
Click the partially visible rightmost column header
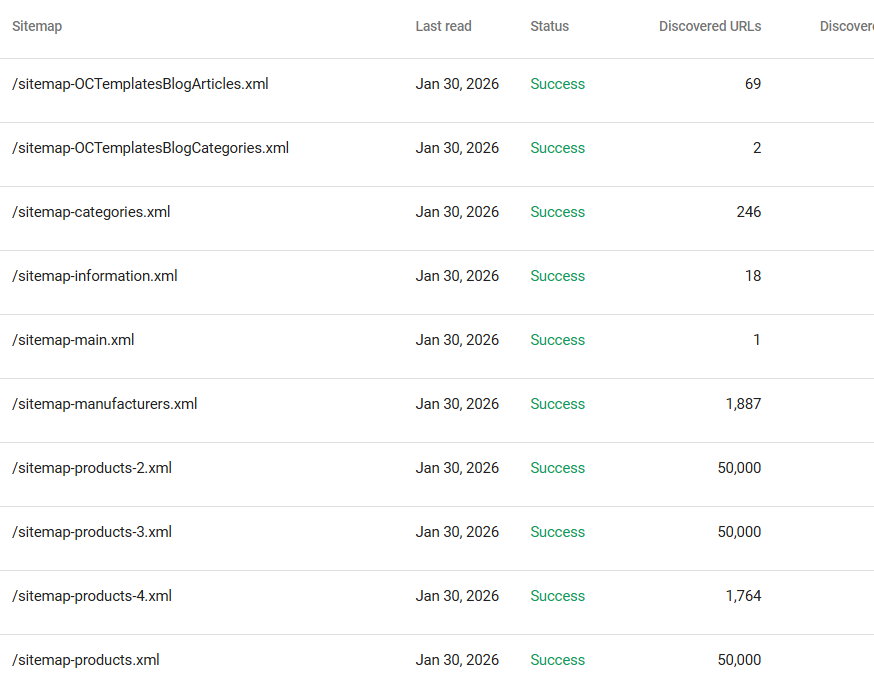click(846, 26)
